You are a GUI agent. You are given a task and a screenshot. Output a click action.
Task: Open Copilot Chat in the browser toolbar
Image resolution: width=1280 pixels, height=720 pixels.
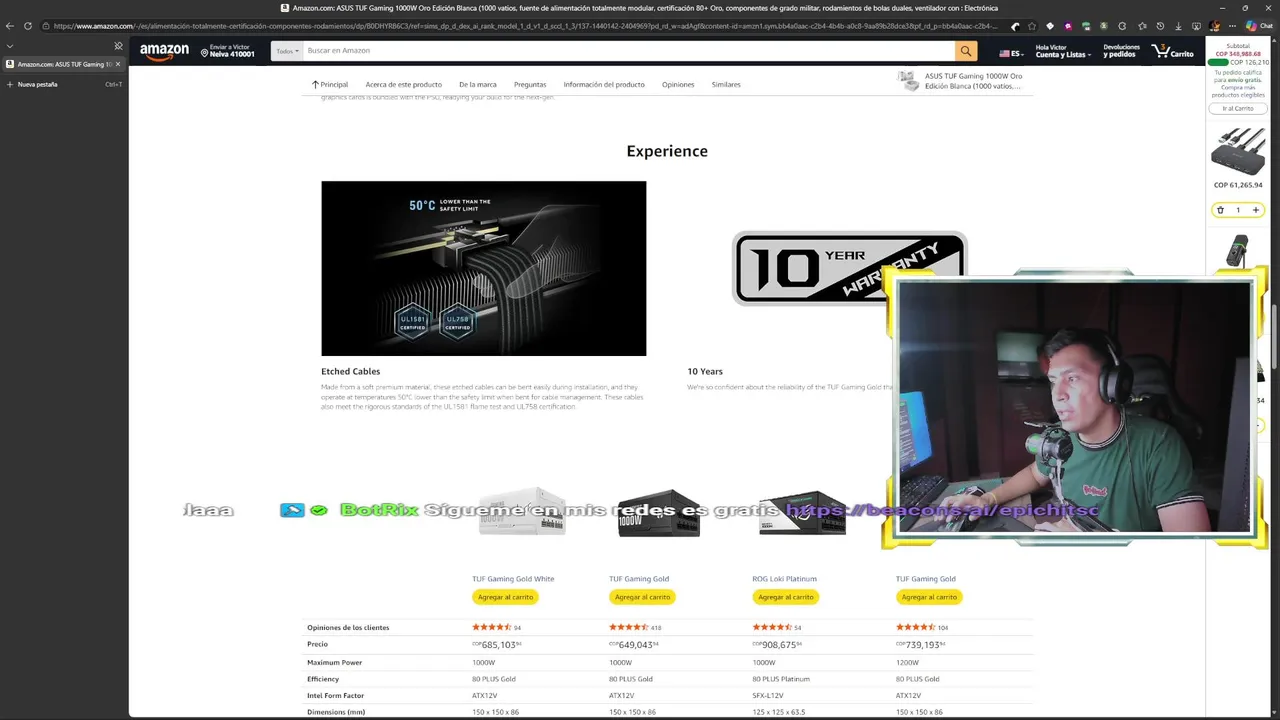pos(1258,26)
